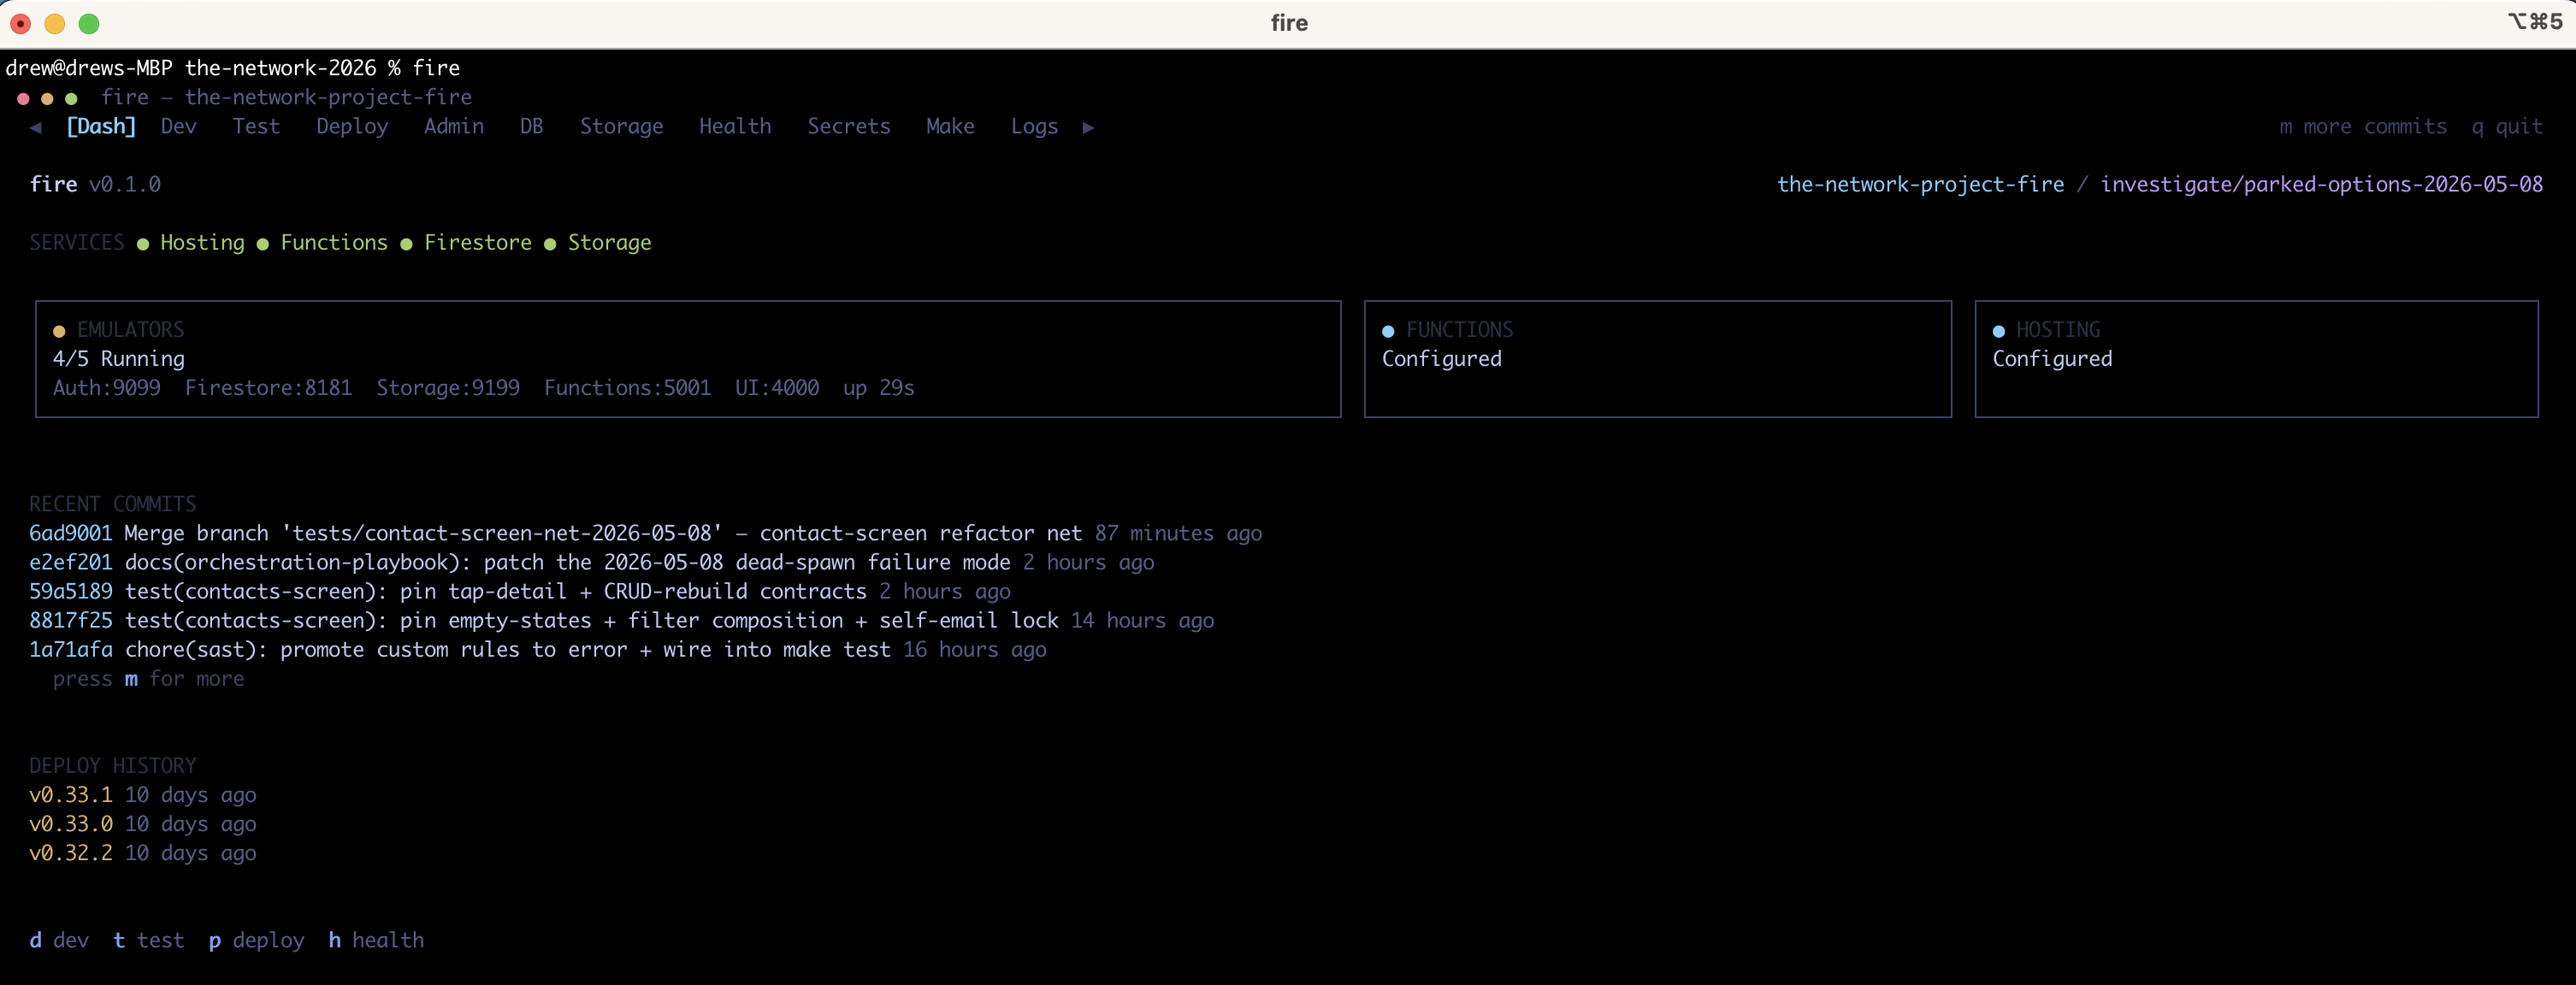
Task: Click the 't test' shortcut
Action: coord(148,940)
